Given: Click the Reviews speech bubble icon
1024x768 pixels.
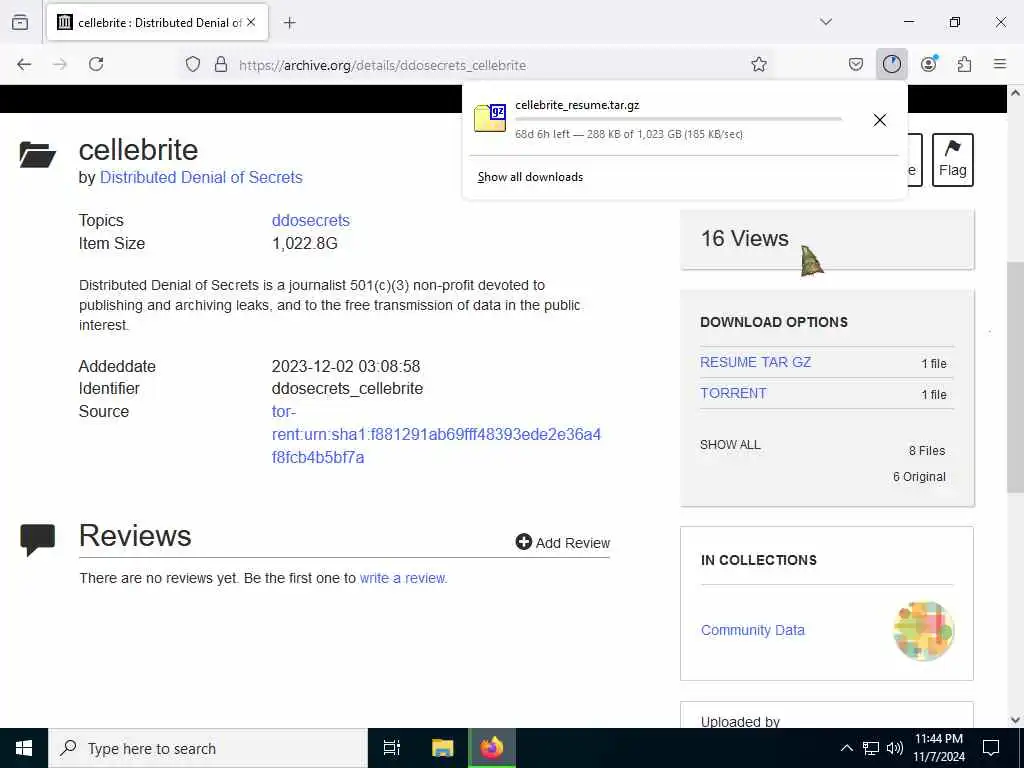Looking at the screenshot, I should 37,540.
